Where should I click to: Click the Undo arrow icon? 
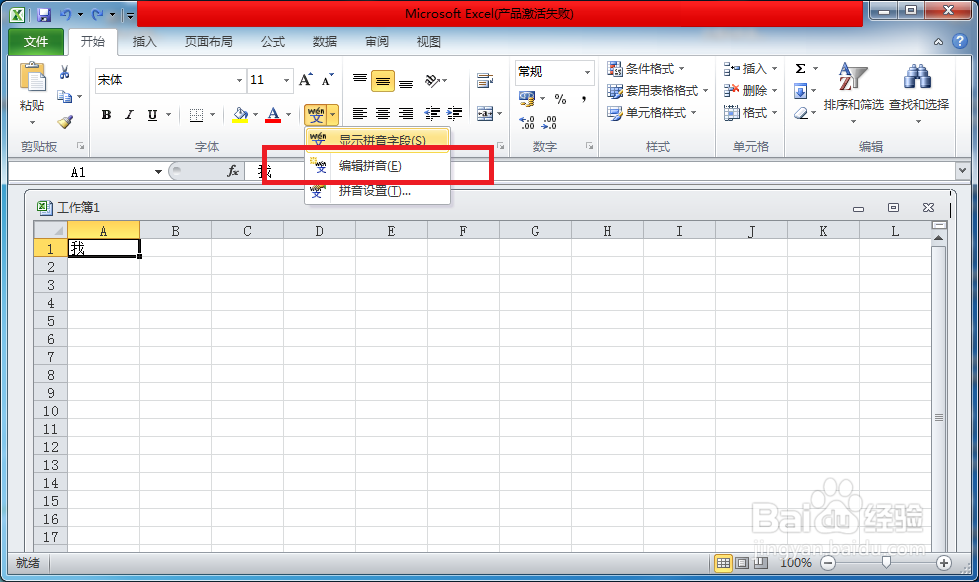[x=66, y=14]
